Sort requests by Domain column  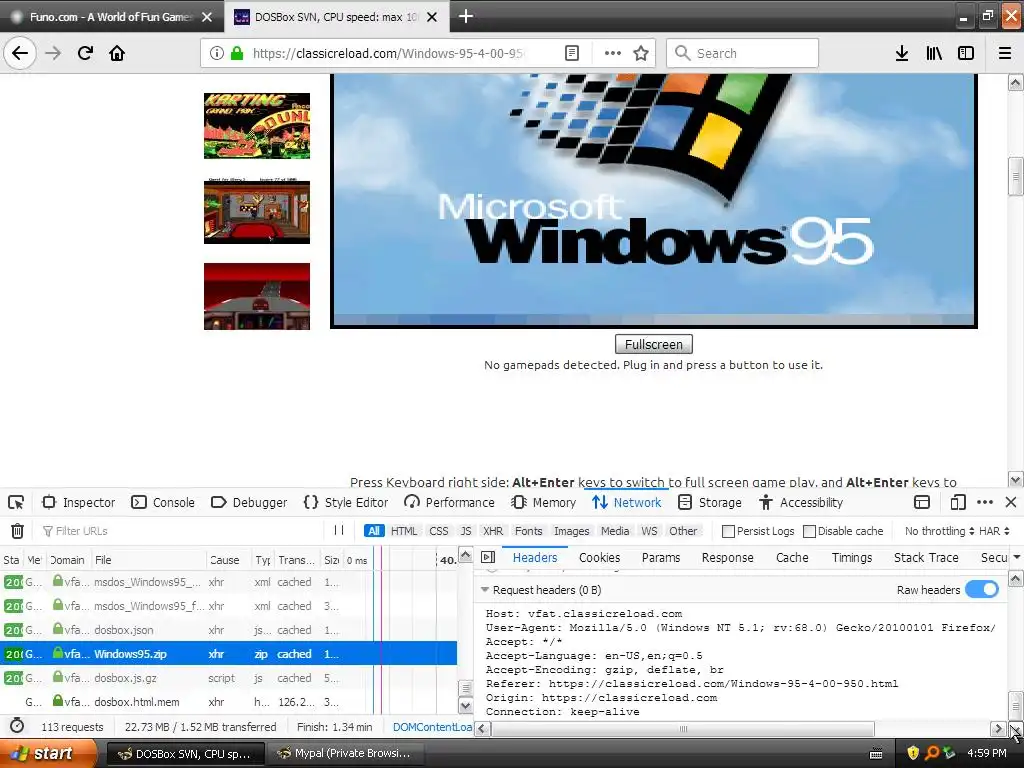(68, 560)
